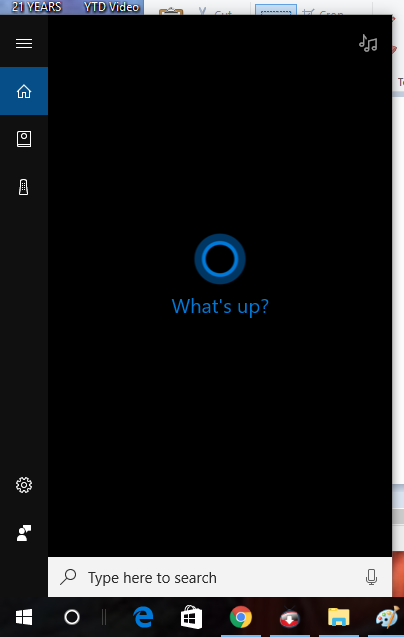Launch Microsoft Edge from the taskbar

143,617
